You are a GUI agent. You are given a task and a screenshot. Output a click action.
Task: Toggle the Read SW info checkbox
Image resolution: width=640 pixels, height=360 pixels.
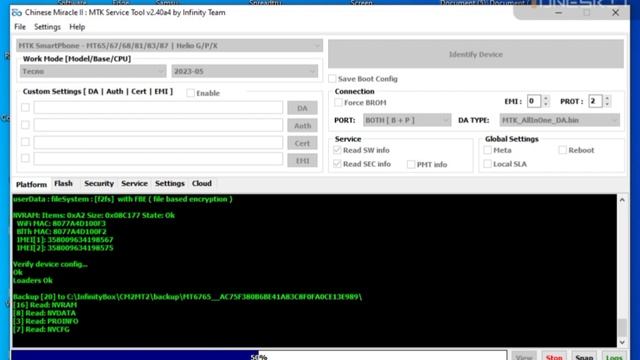click(x=337, y=150)
